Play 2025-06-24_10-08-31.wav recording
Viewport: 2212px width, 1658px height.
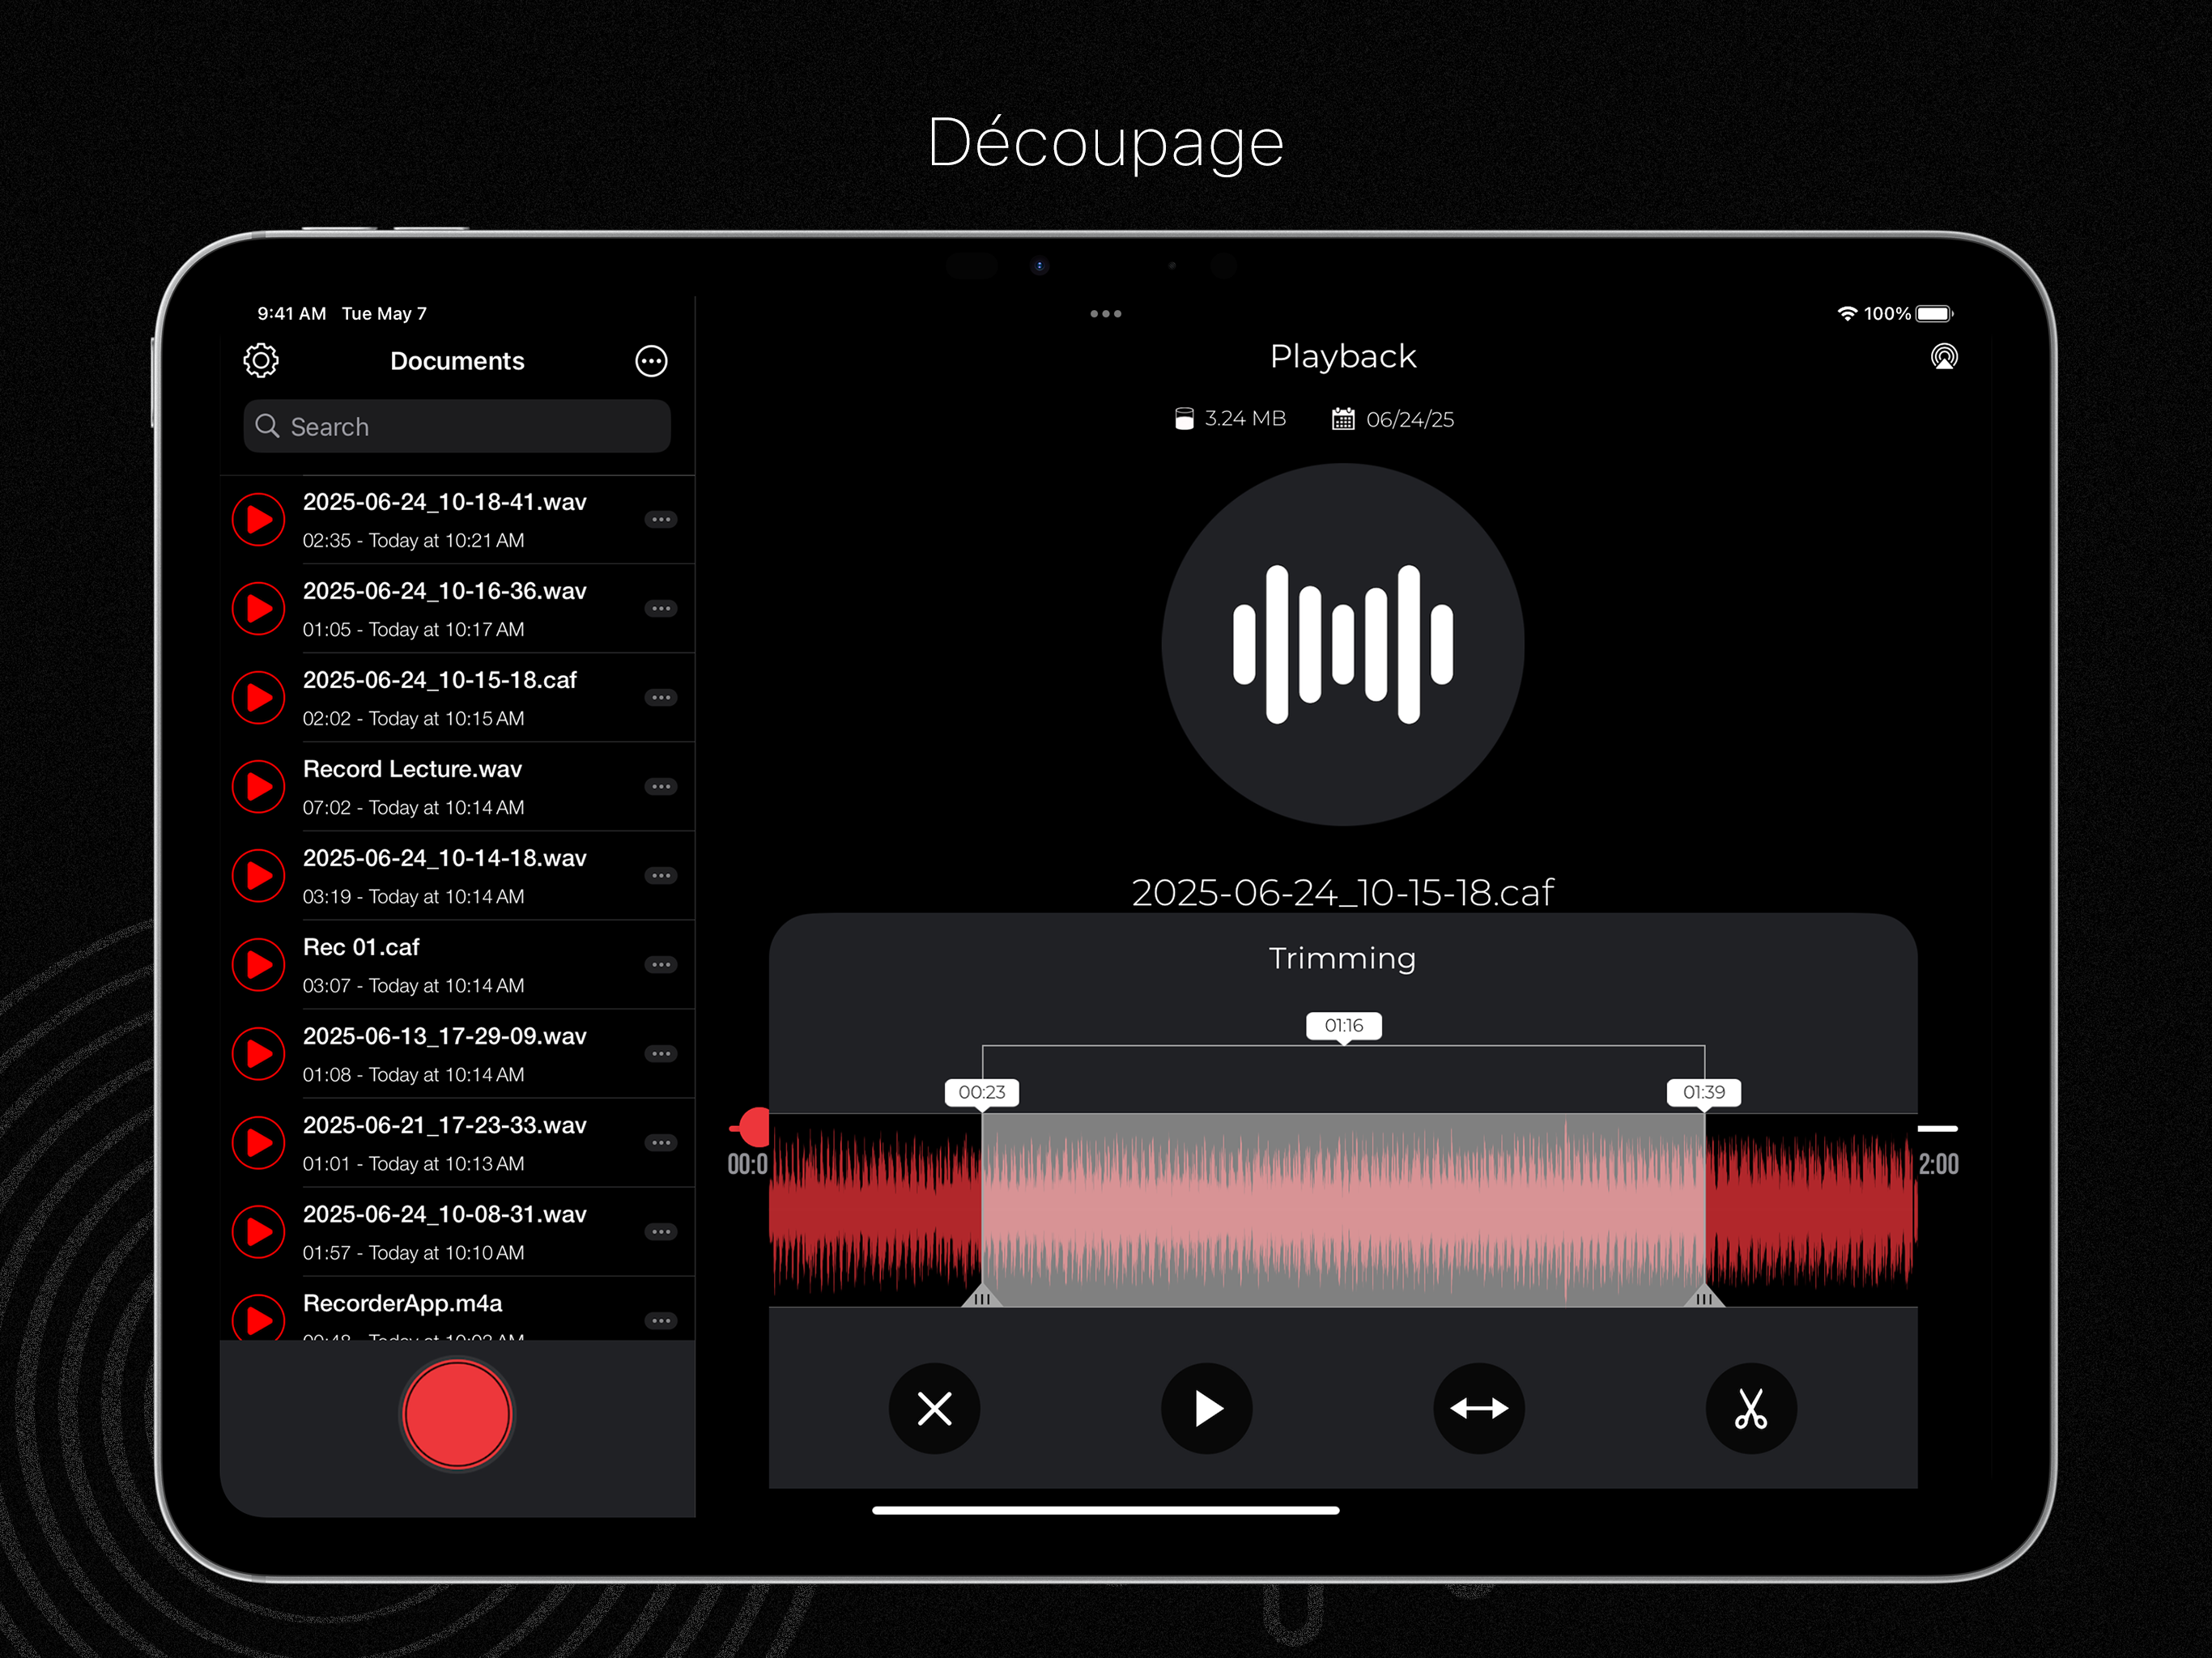(259, 1232)
